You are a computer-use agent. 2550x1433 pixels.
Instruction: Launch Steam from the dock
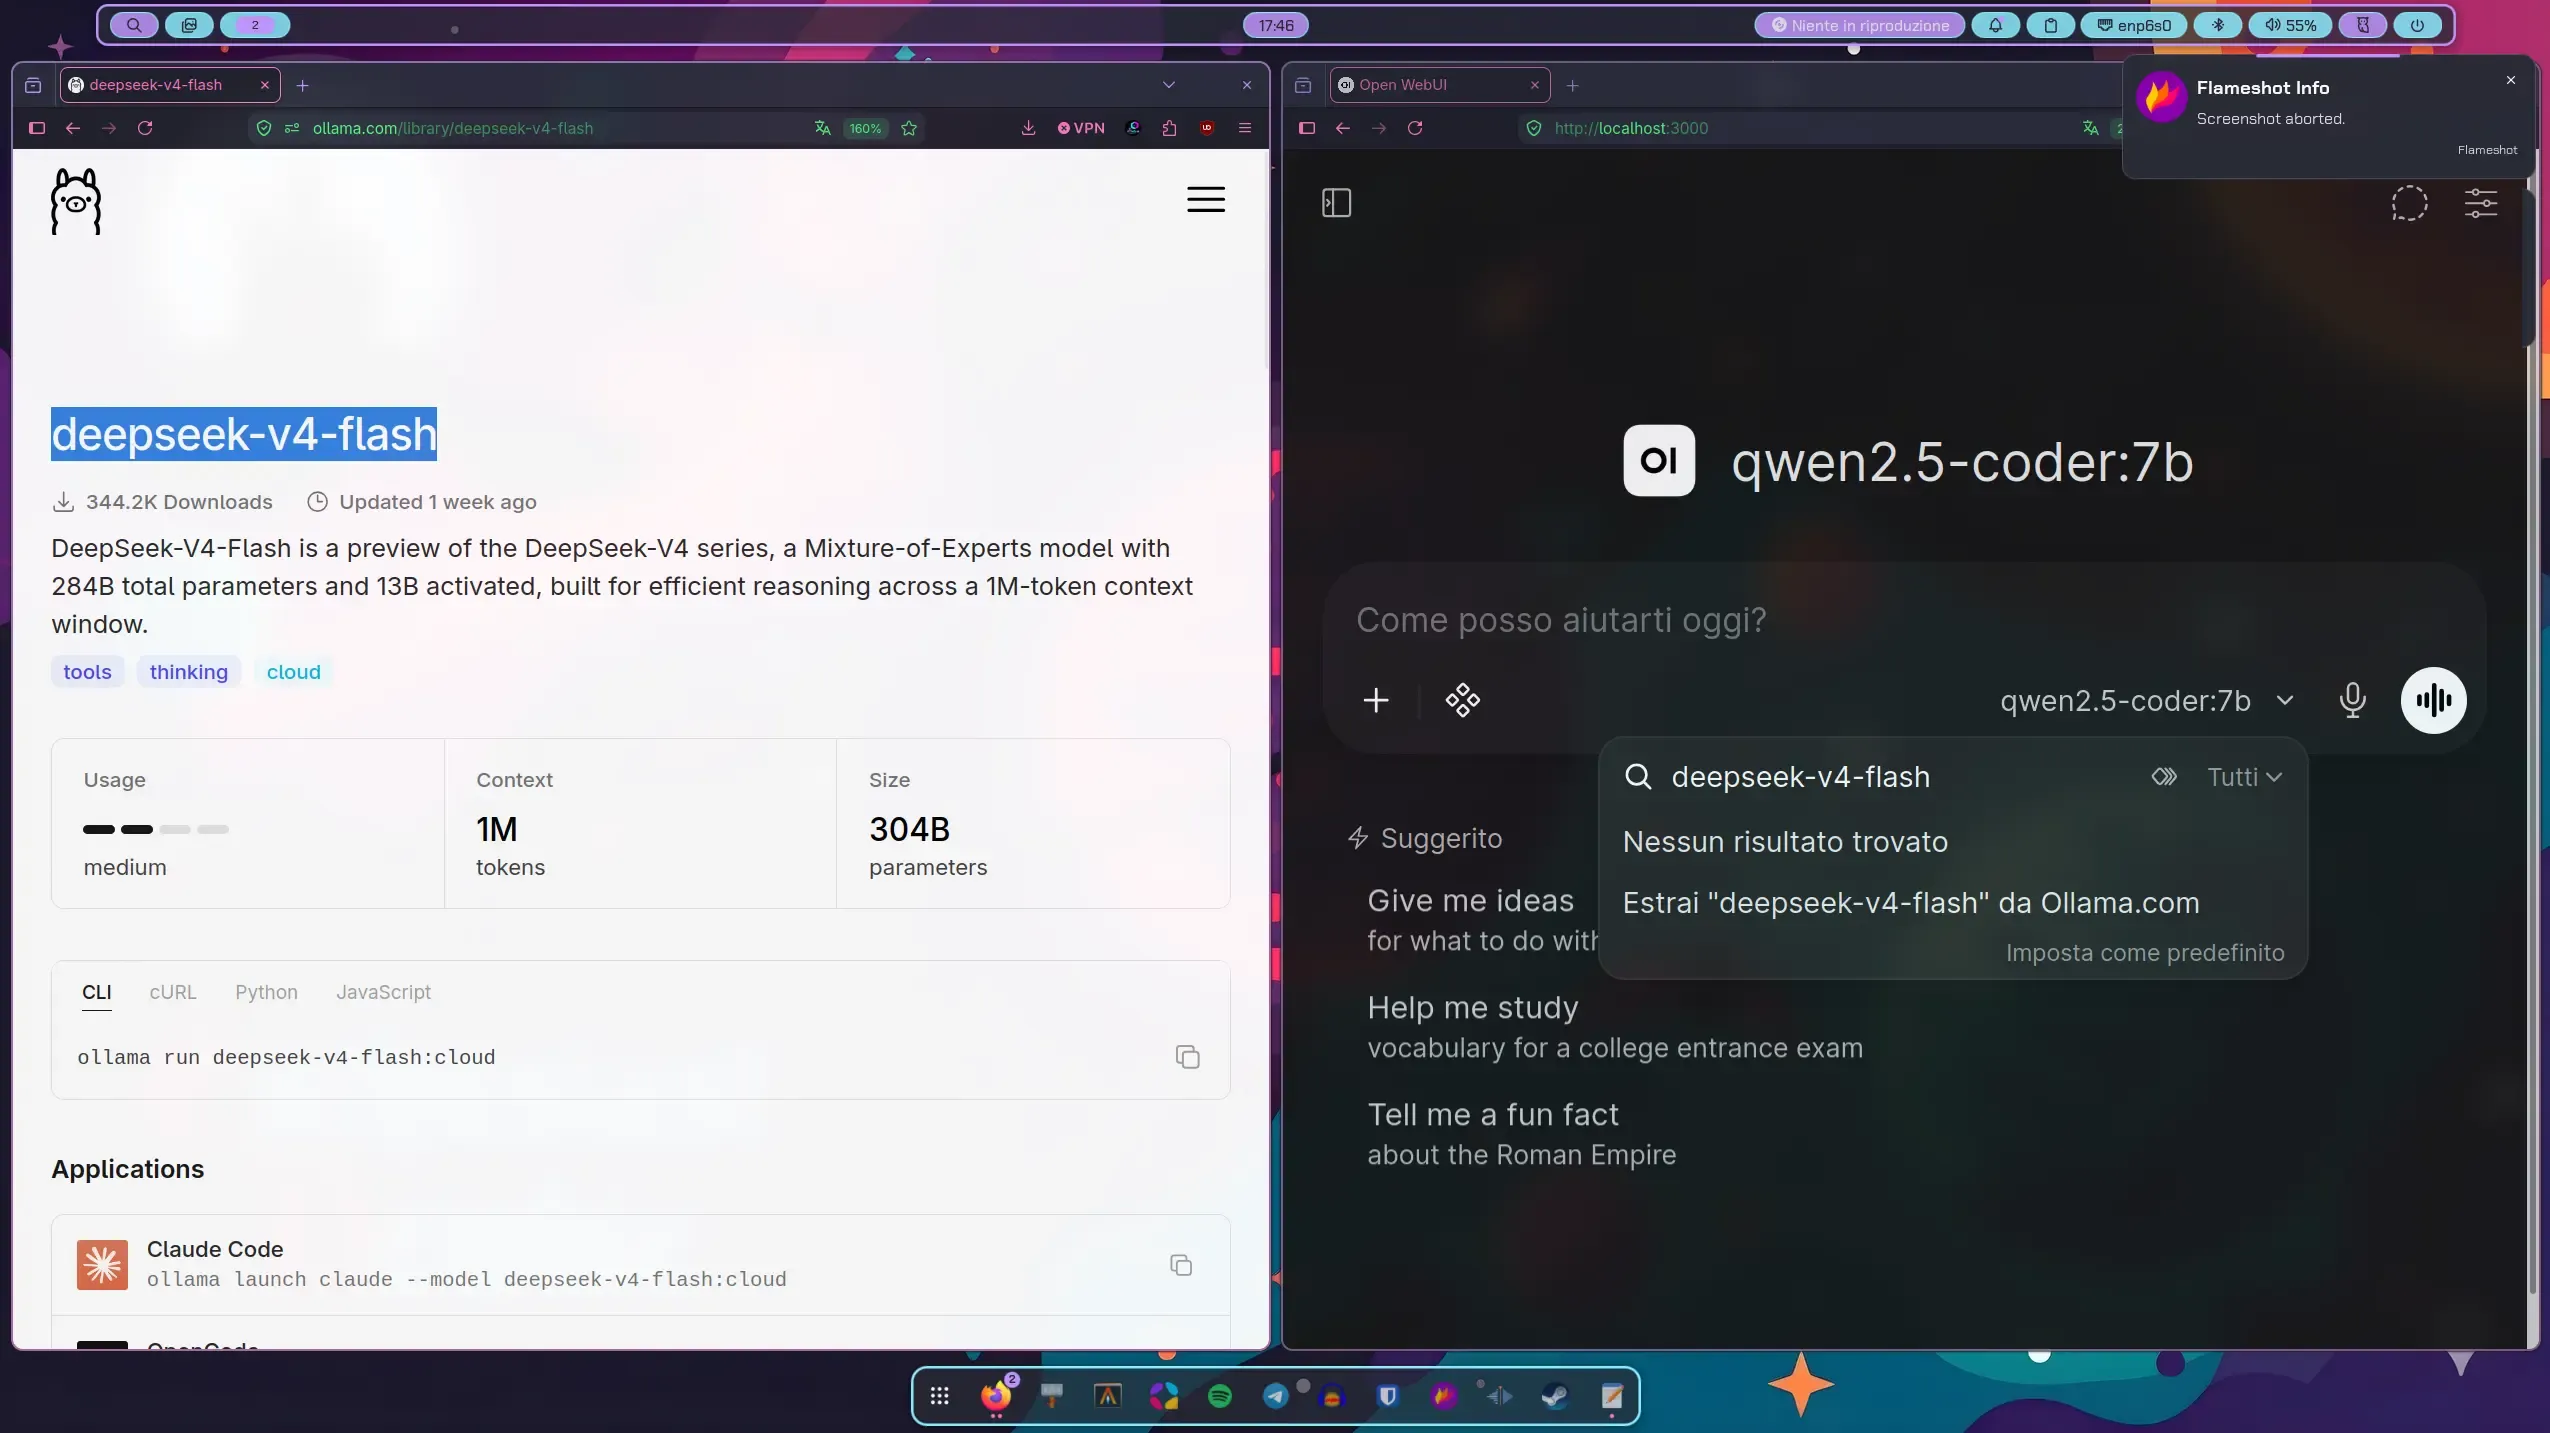[x=1555, y=1396]
